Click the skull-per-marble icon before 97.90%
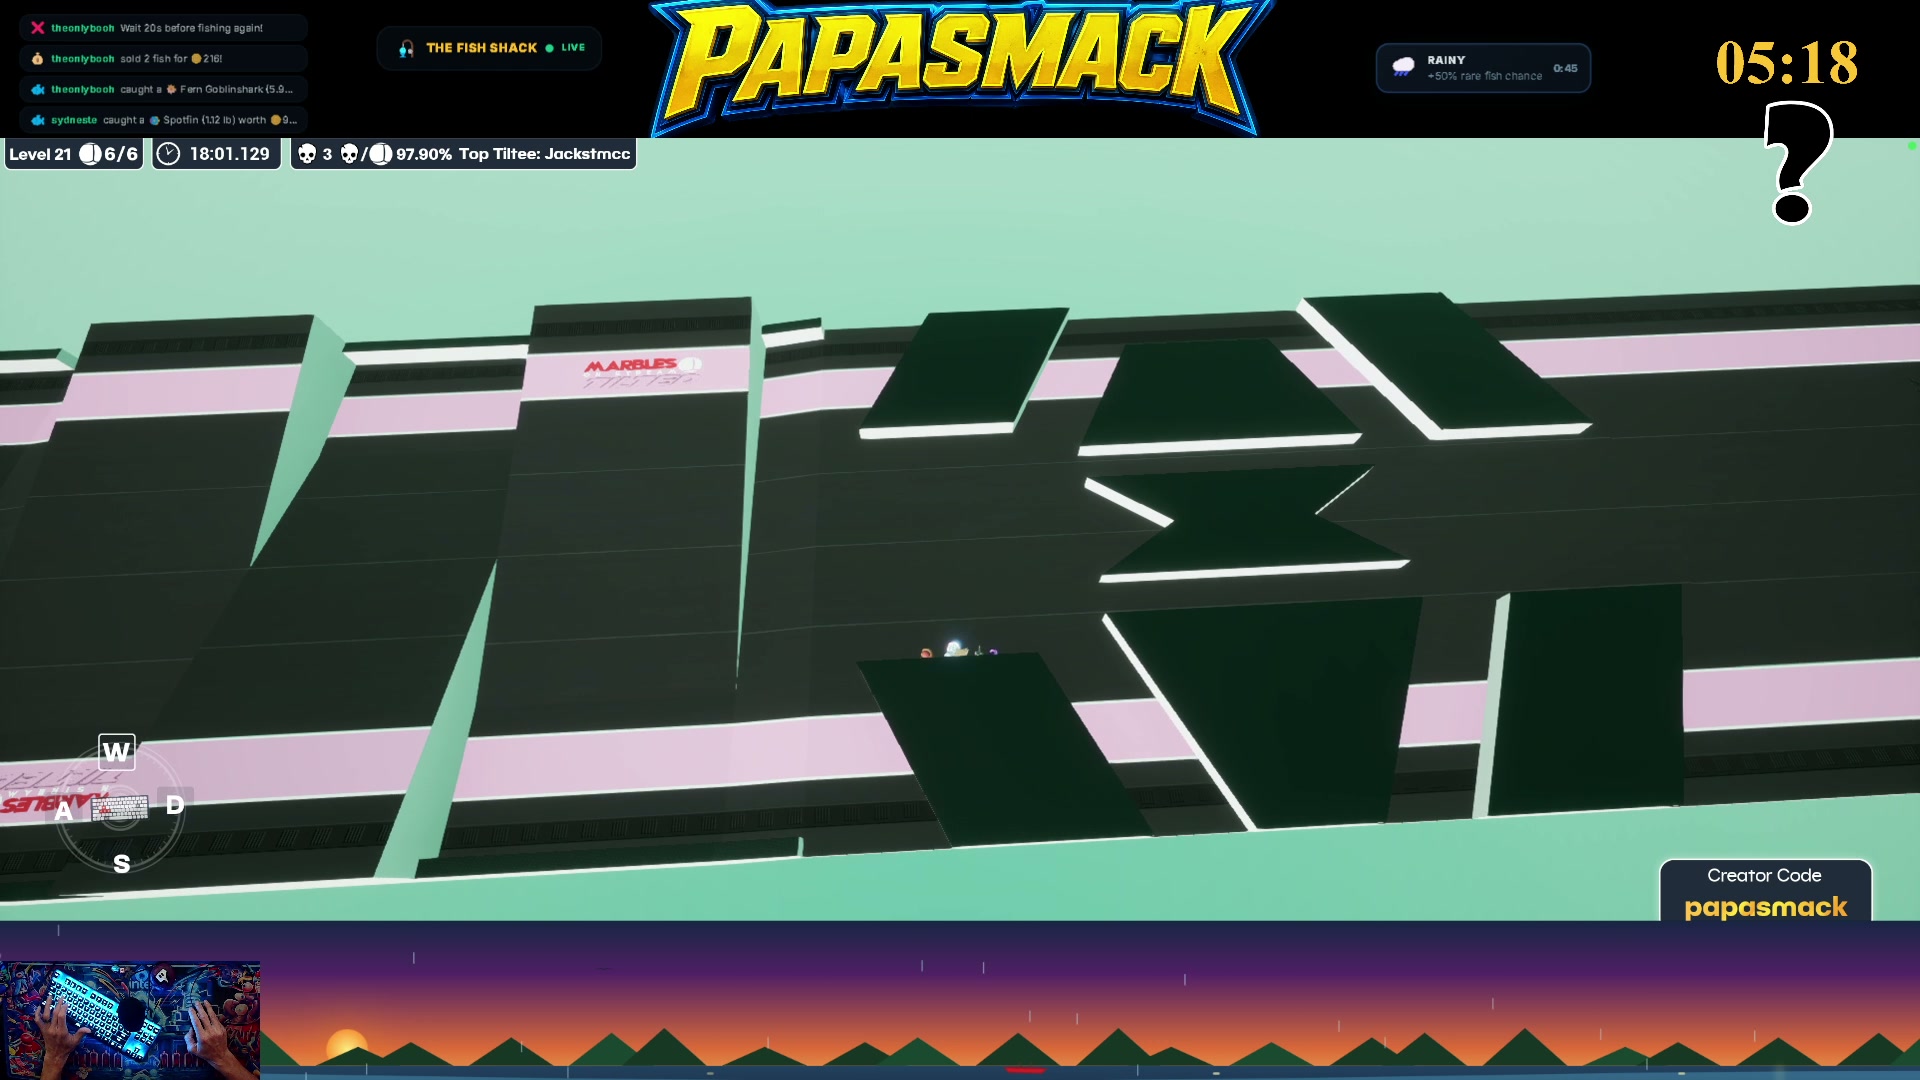The width and height of the screenshot is (1920, 1080). tap(366, 154)
